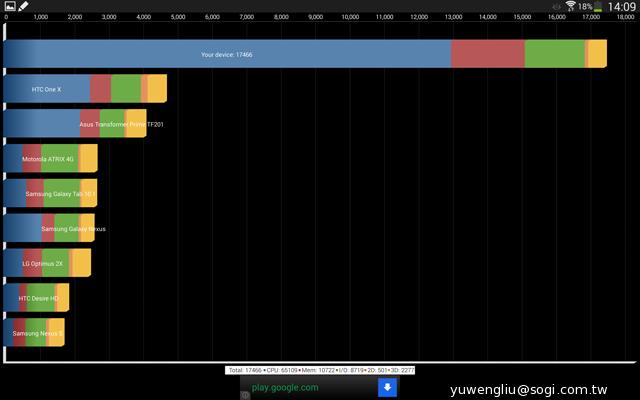Select the LG Optimus 2X bar

[x=47, y=263]
